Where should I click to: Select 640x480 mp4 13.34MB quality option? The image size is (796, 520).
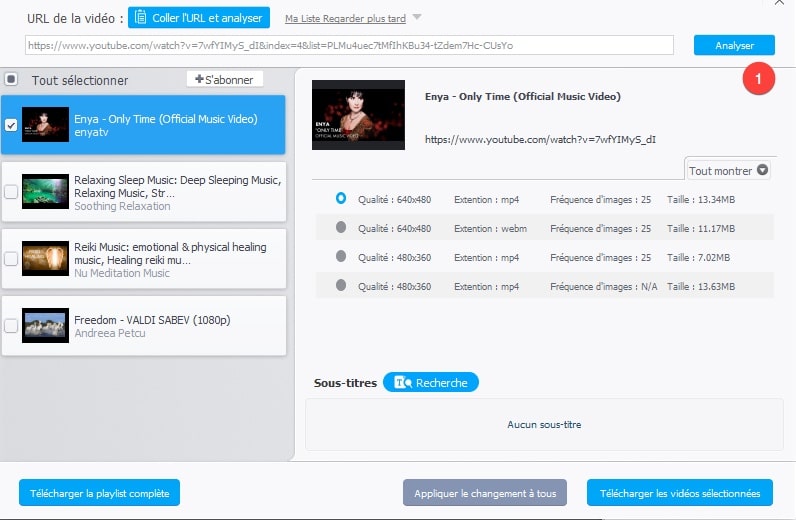pos(341,198)
